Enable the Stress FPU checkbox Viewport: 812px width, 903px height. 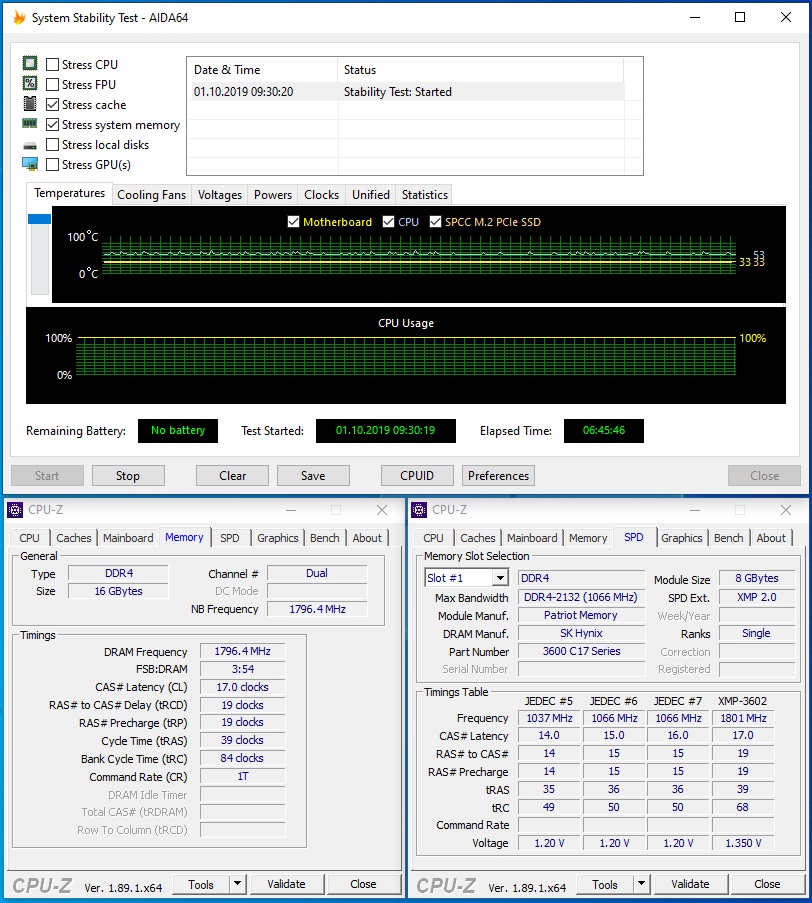click(x=52, y=85)
